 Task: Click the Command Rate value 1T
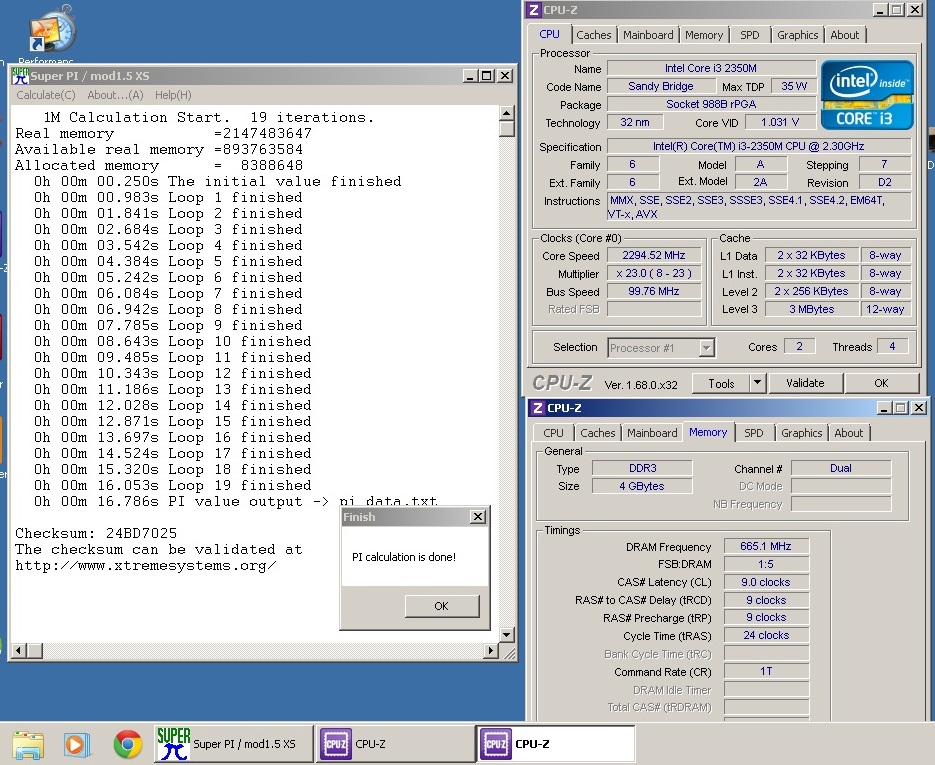(x=766, y=671)
